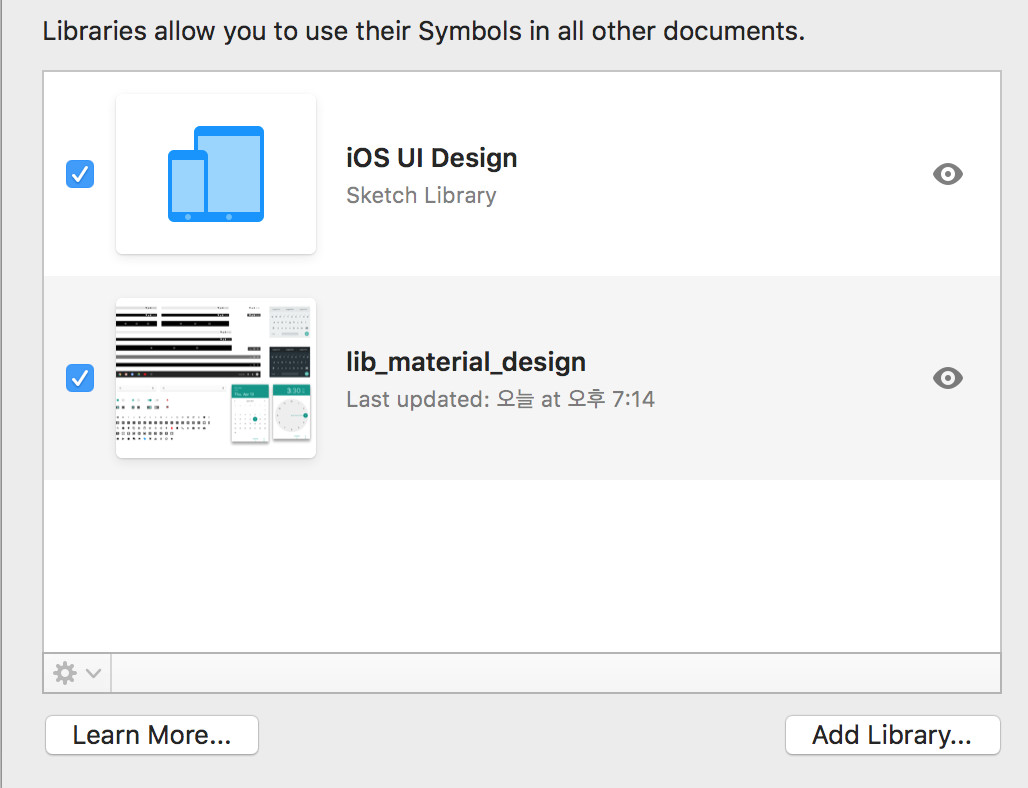Screen dimensions: 1028x788
Task: Uncheck the iOS UI Design library checkbox
Action: point(80,175)
